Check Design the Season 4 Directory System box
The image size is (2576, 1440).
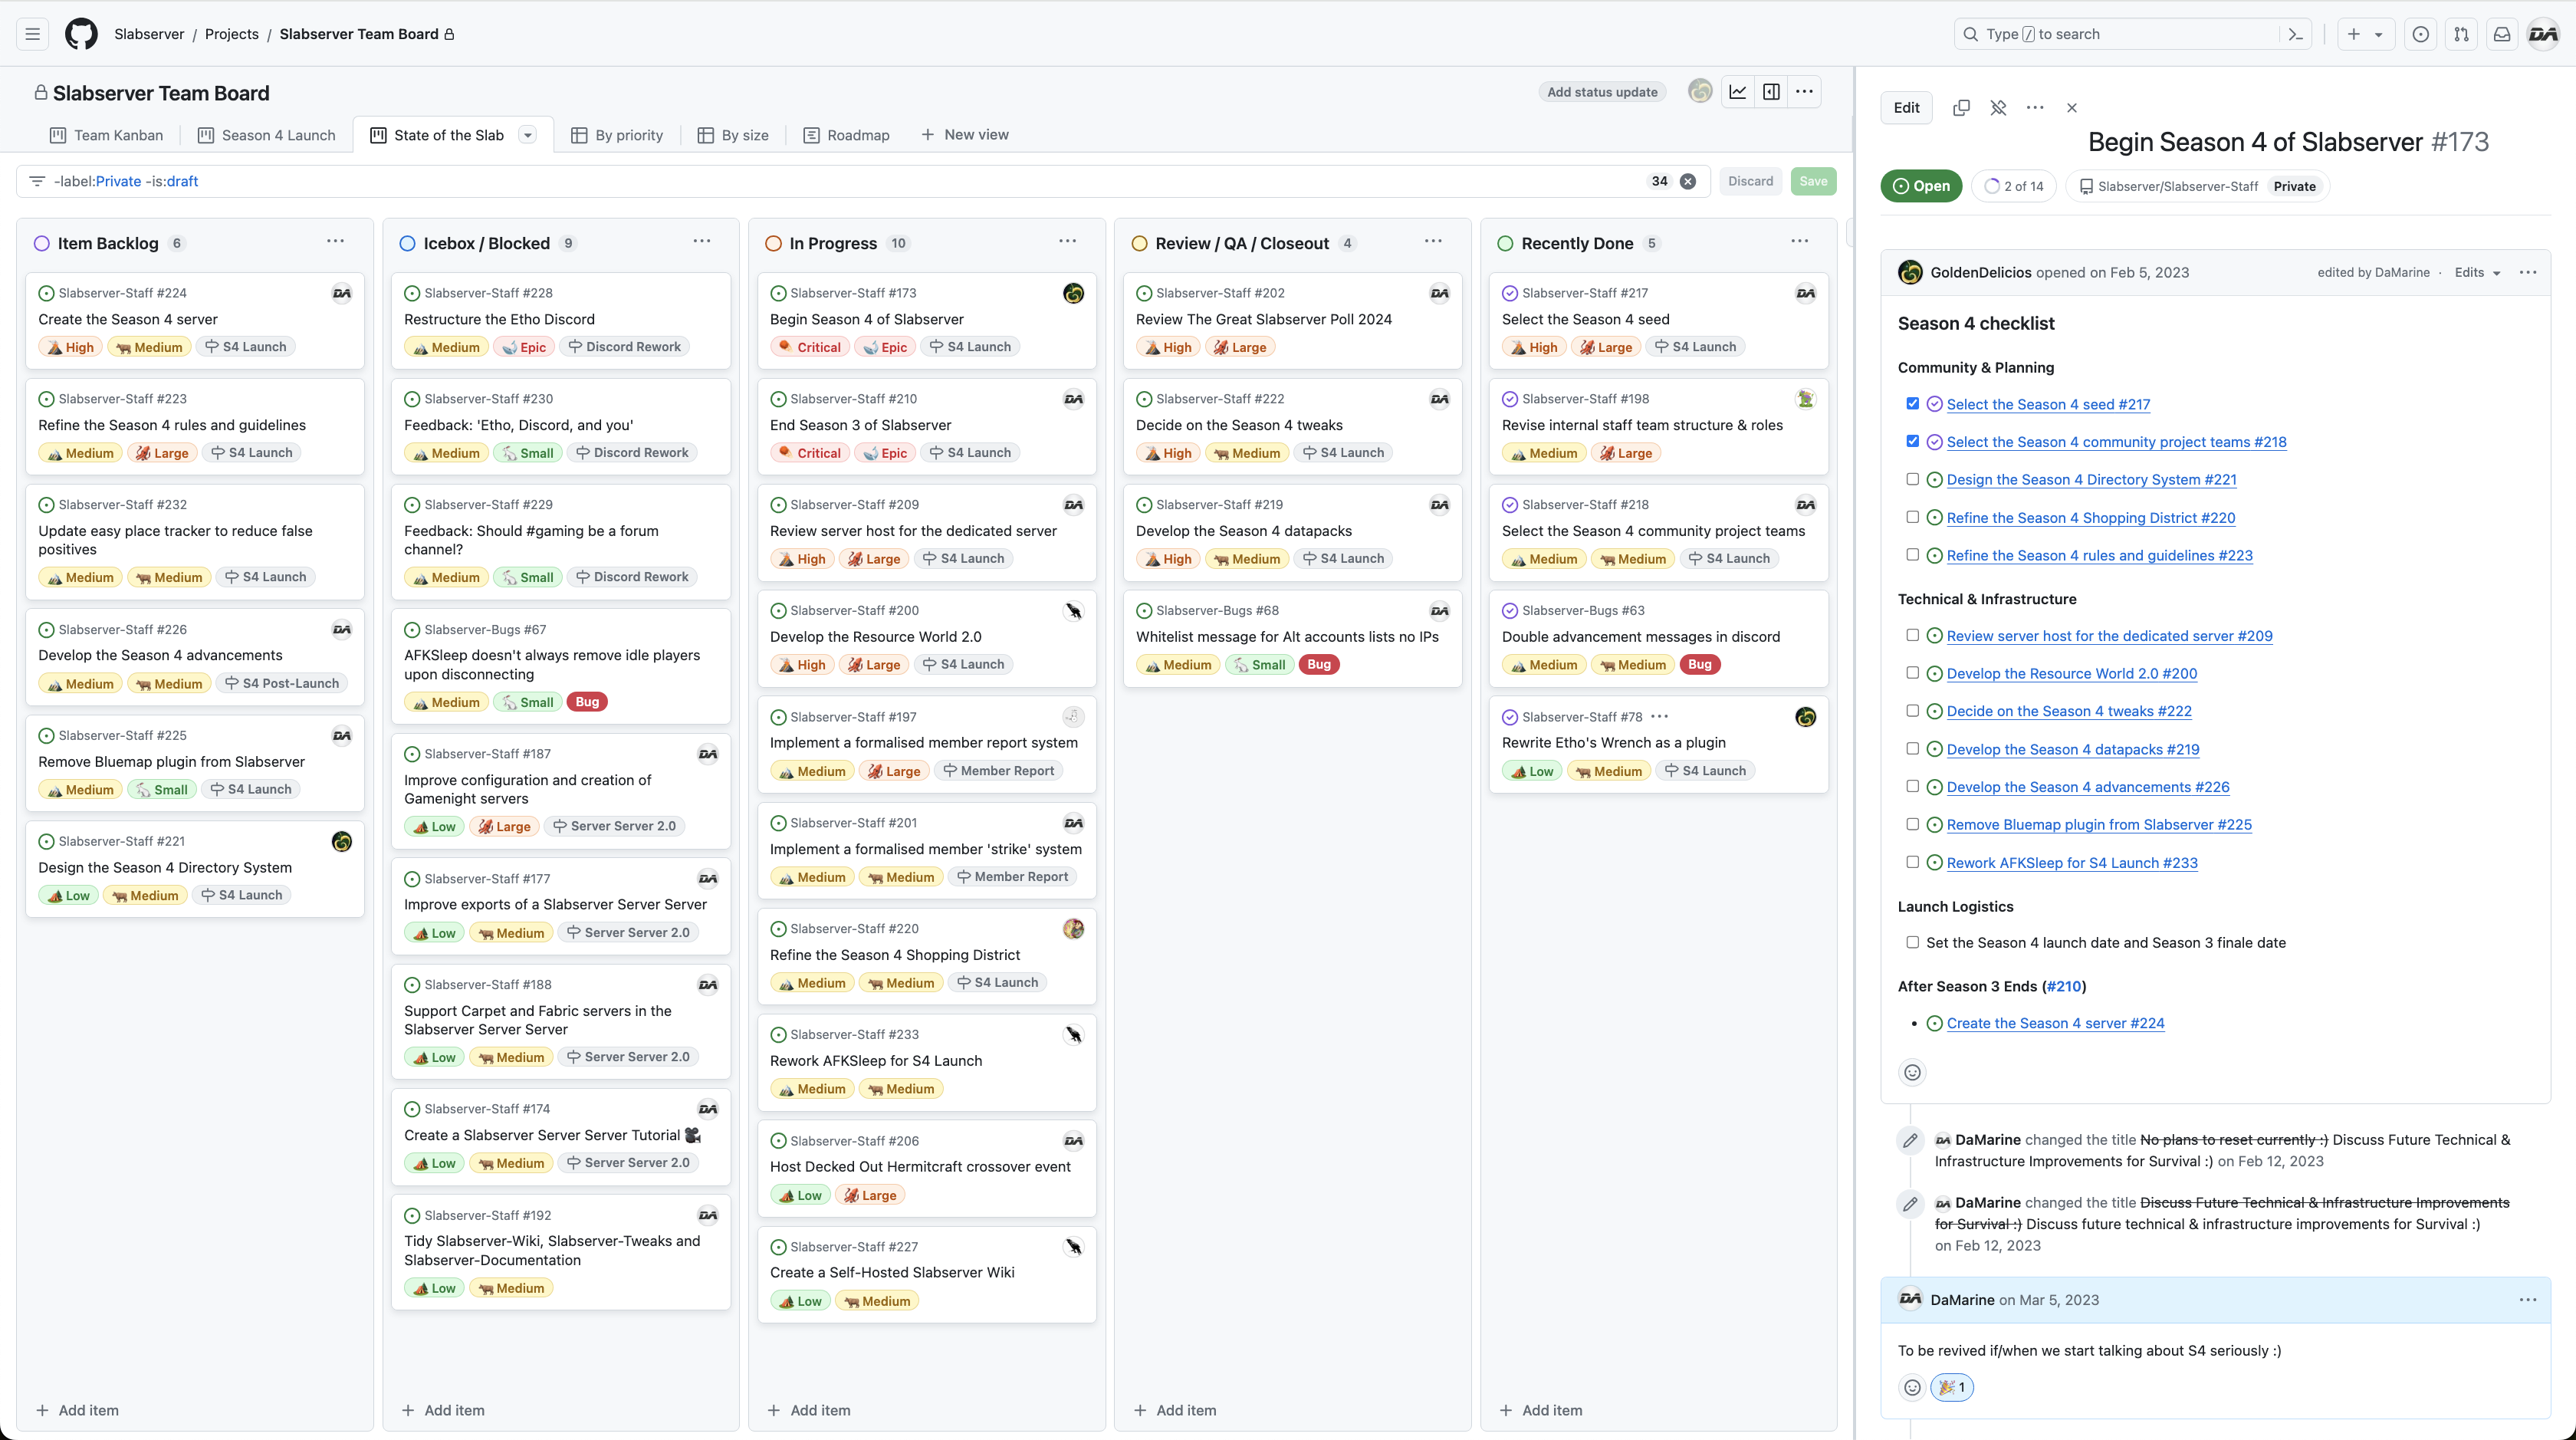pyautogui.click(x=1912, y=480)
